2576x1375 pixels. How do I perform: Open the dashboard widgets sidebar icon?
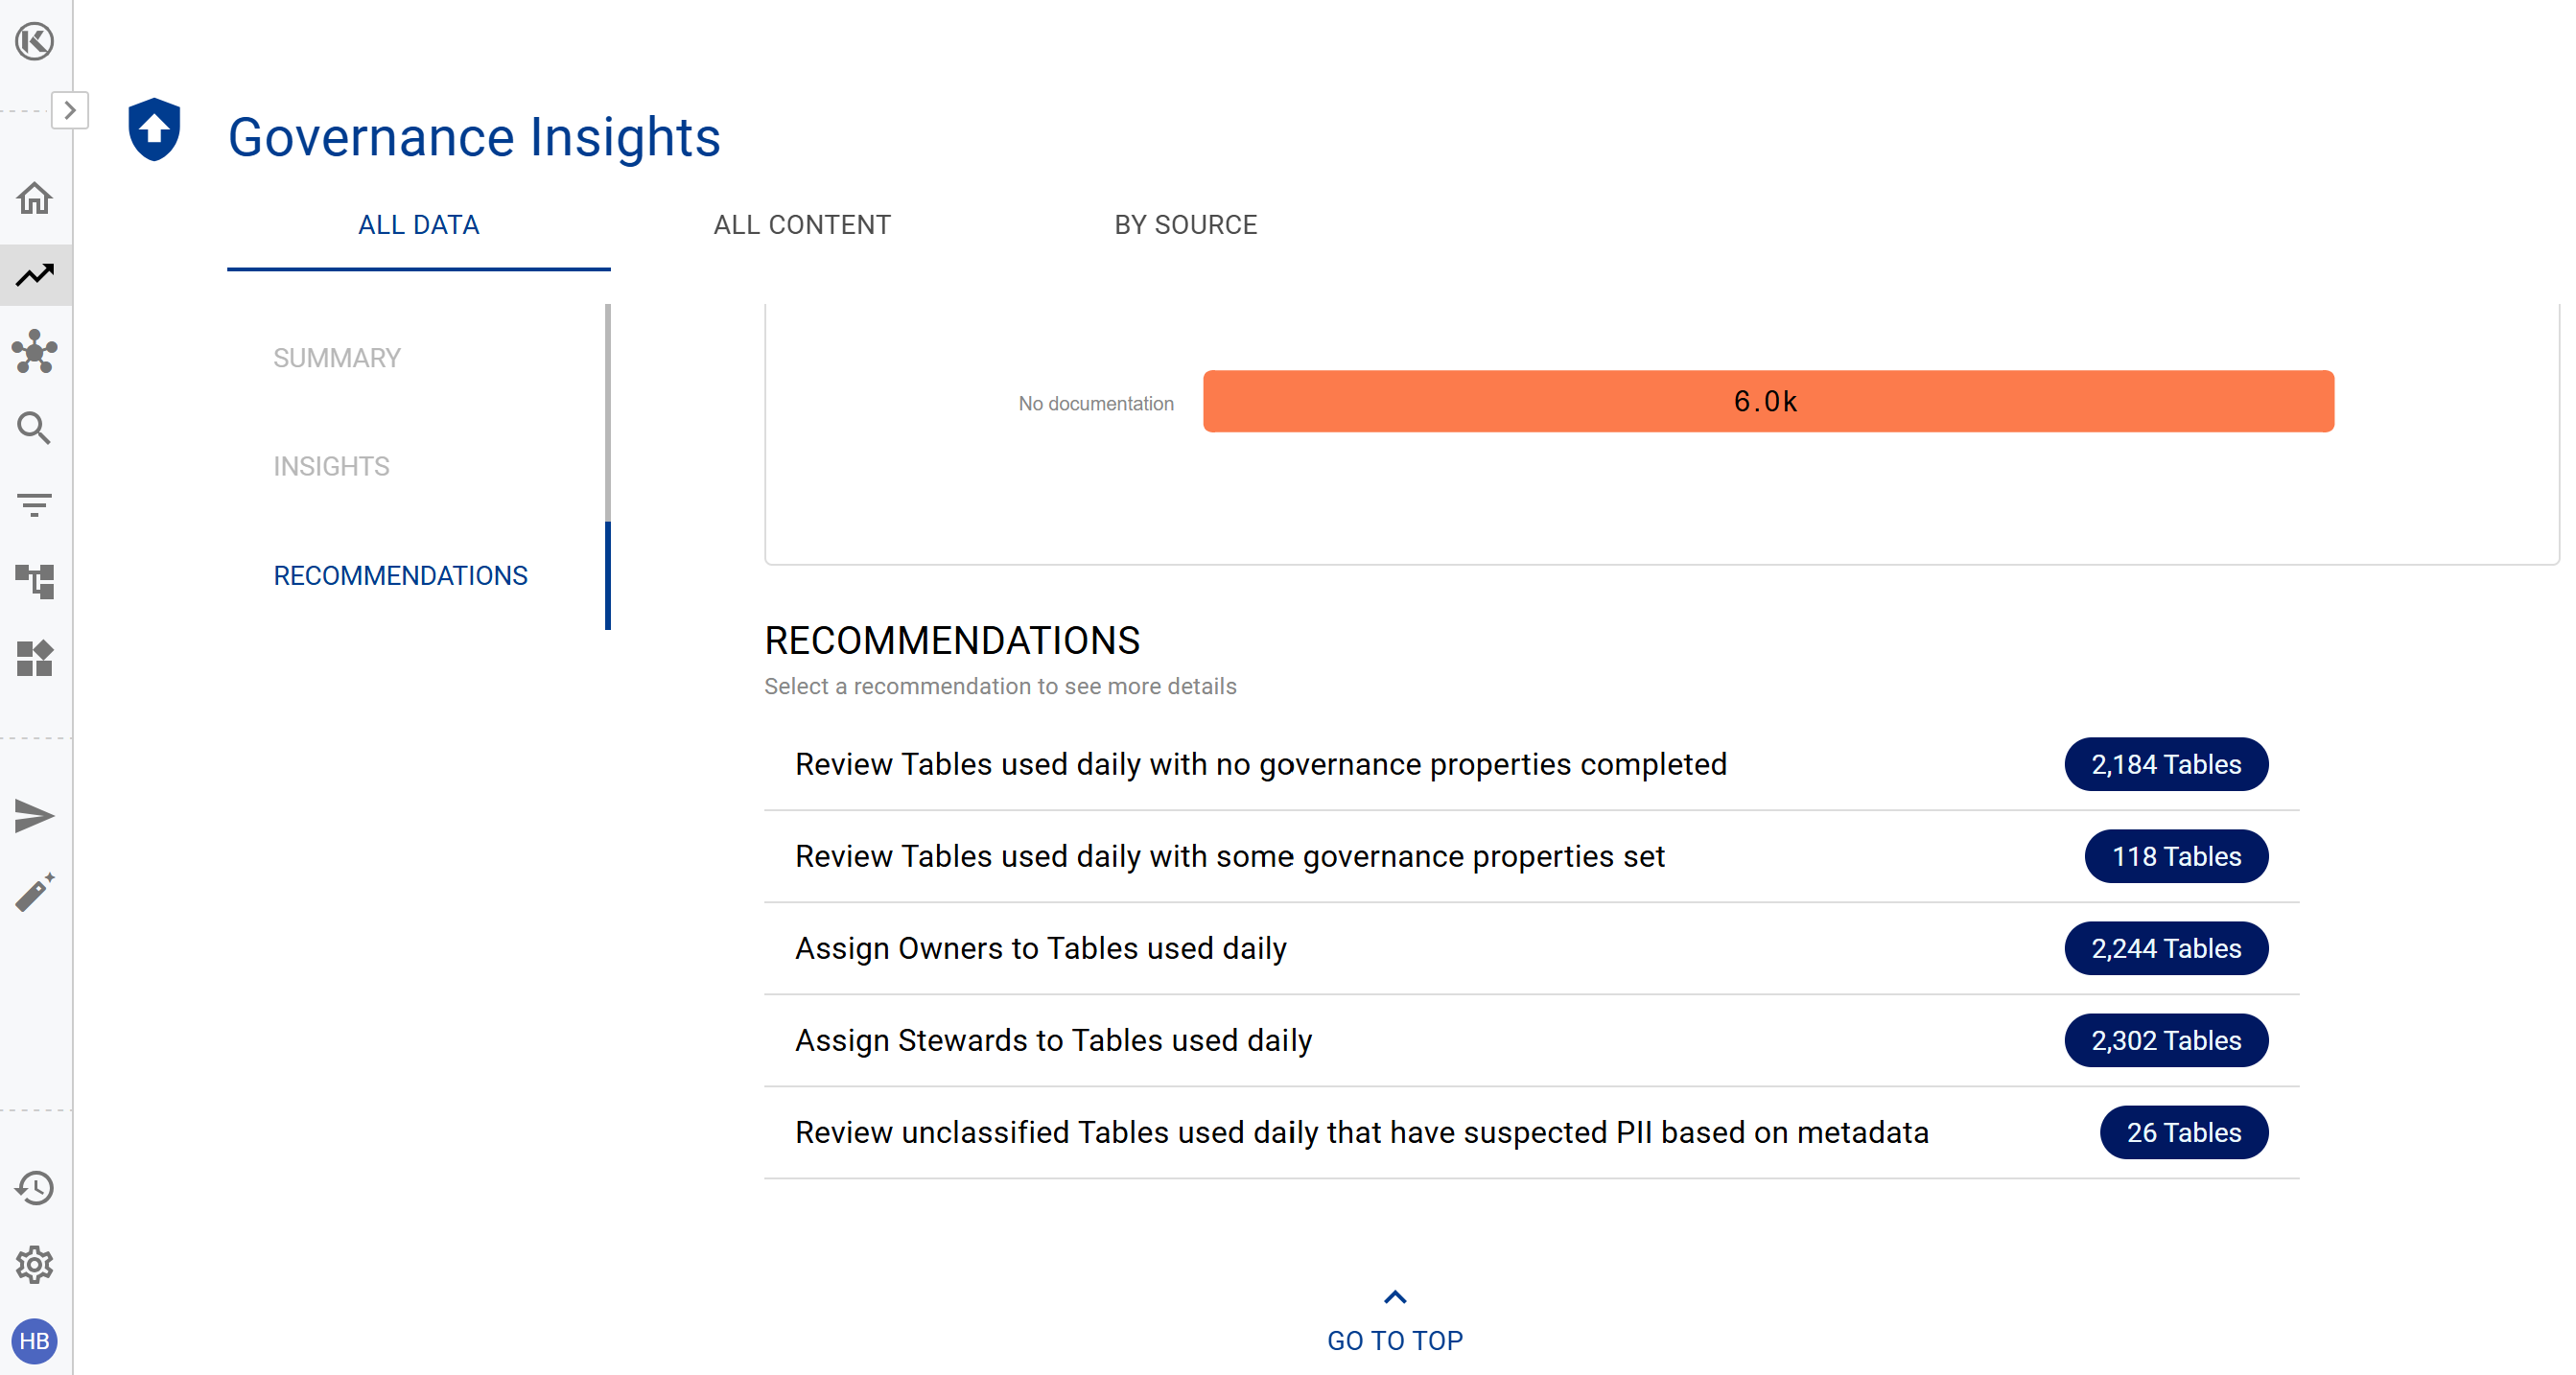[35, 658]
